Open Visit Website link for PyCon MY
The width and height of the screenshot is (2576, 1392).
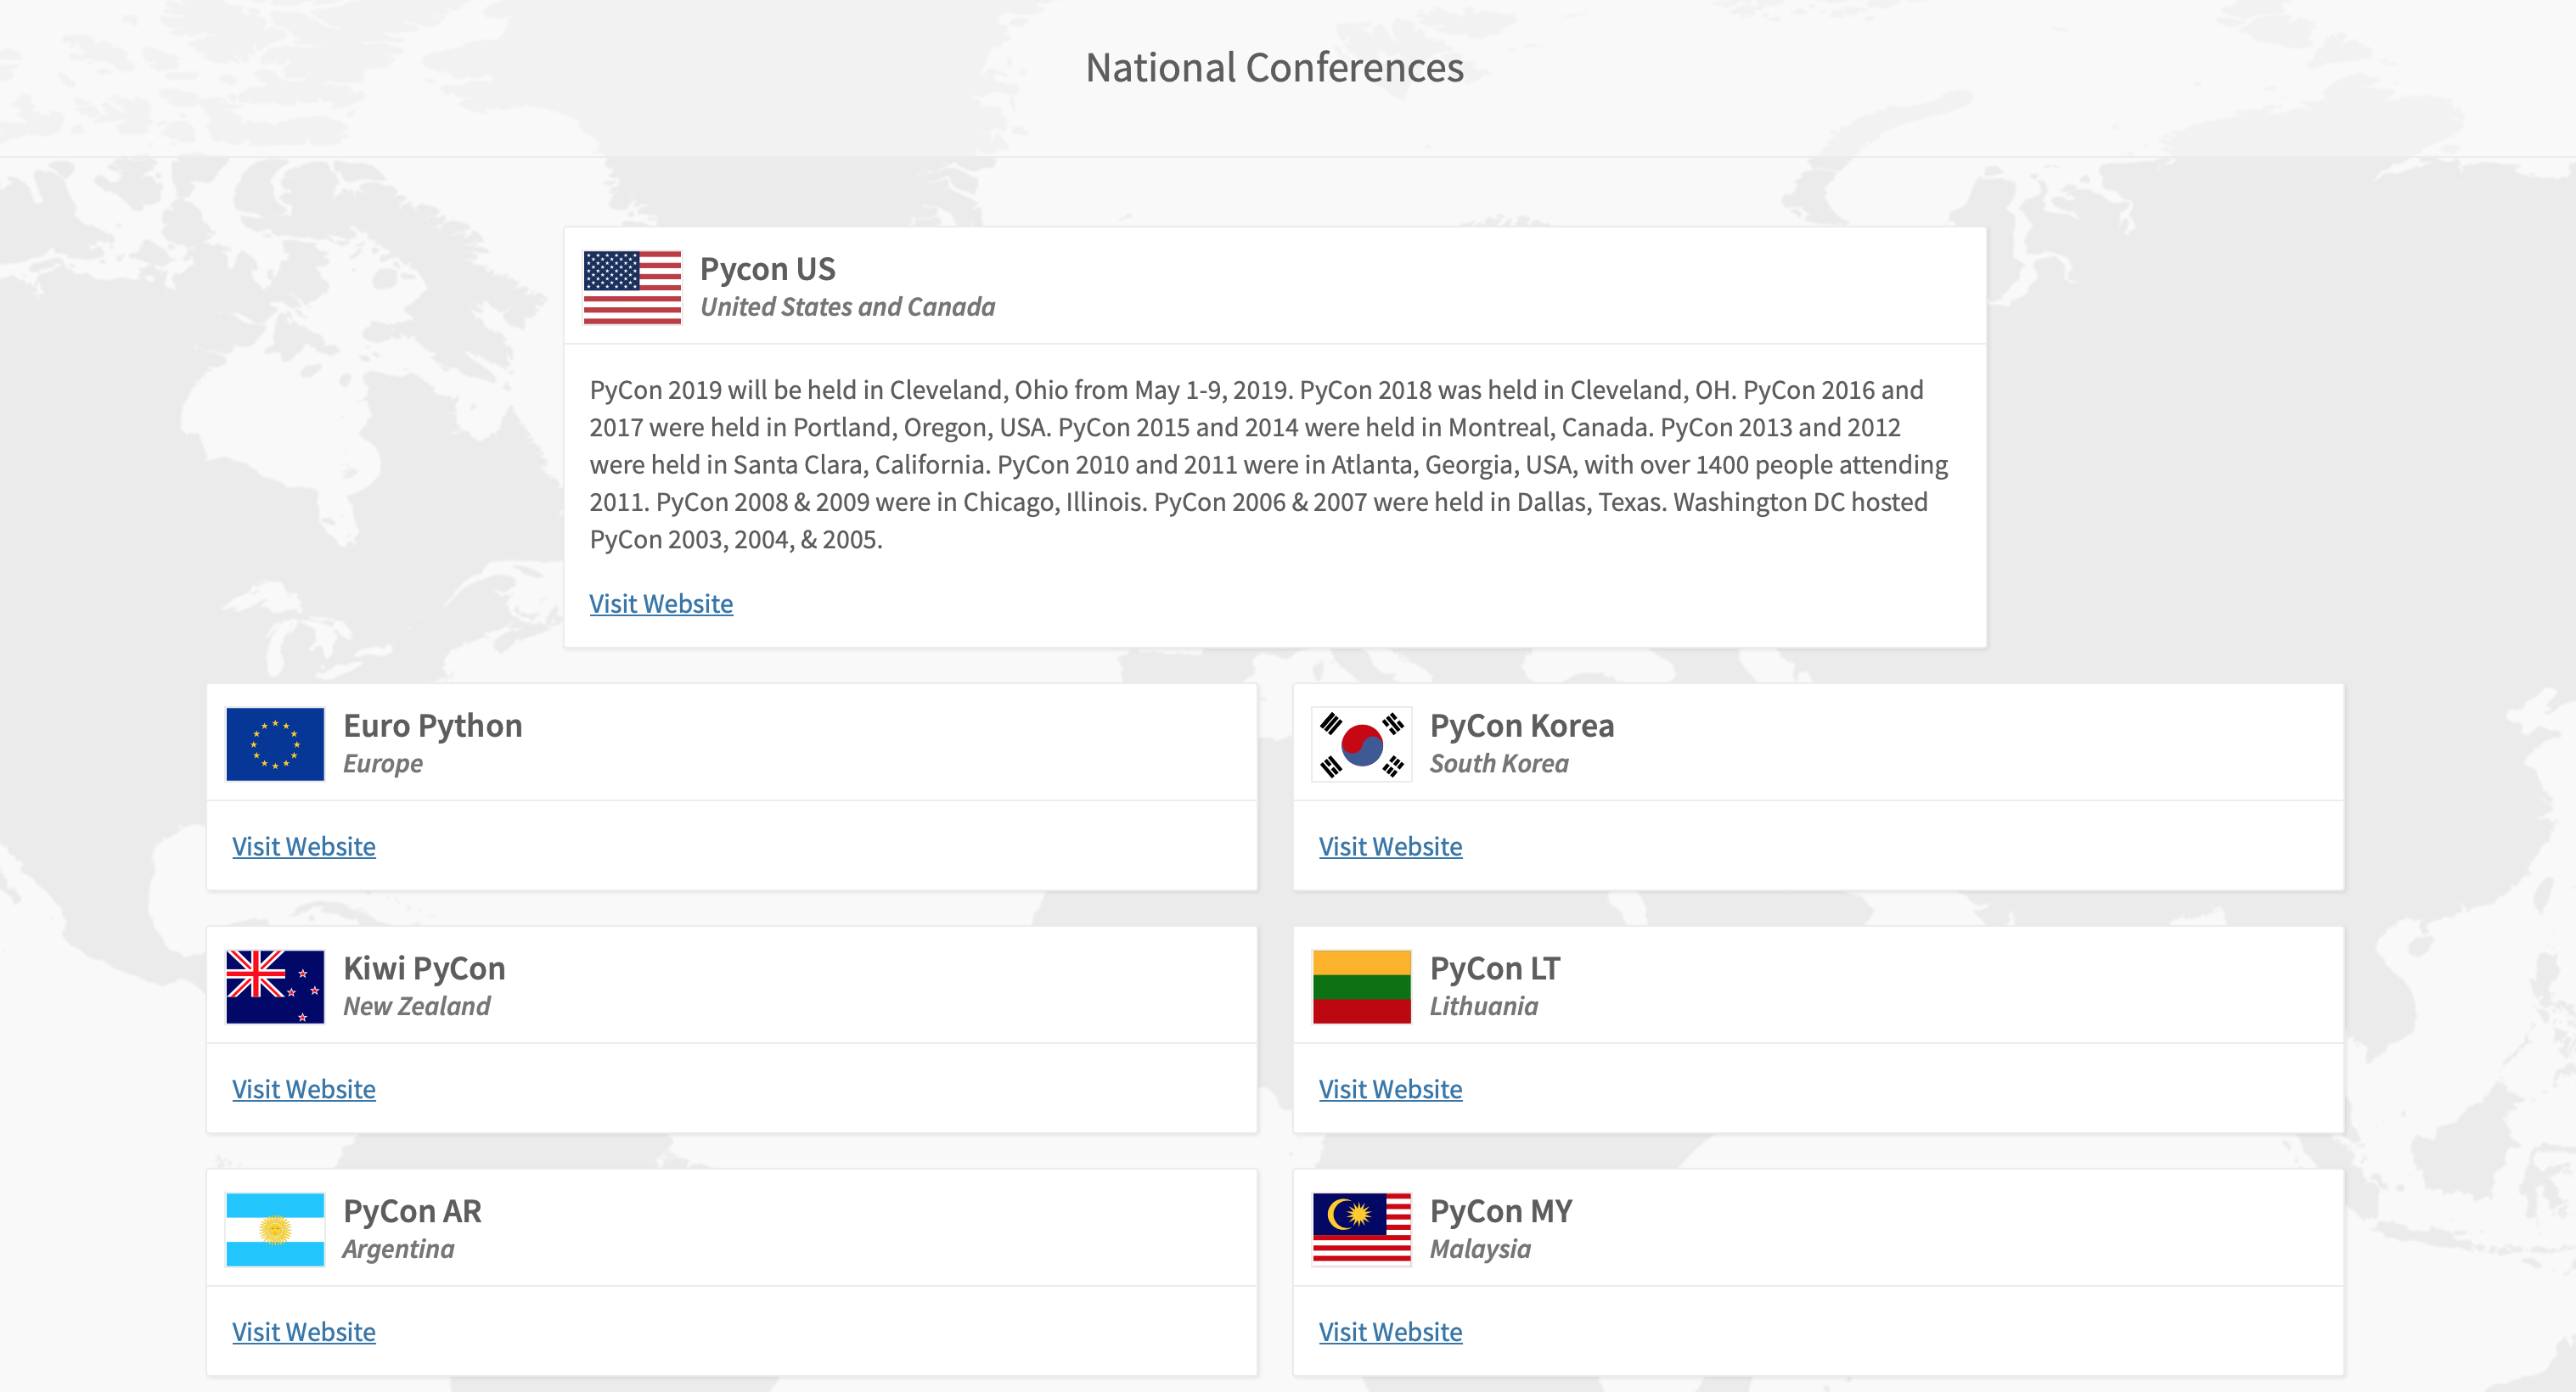coord(1390,1333)
